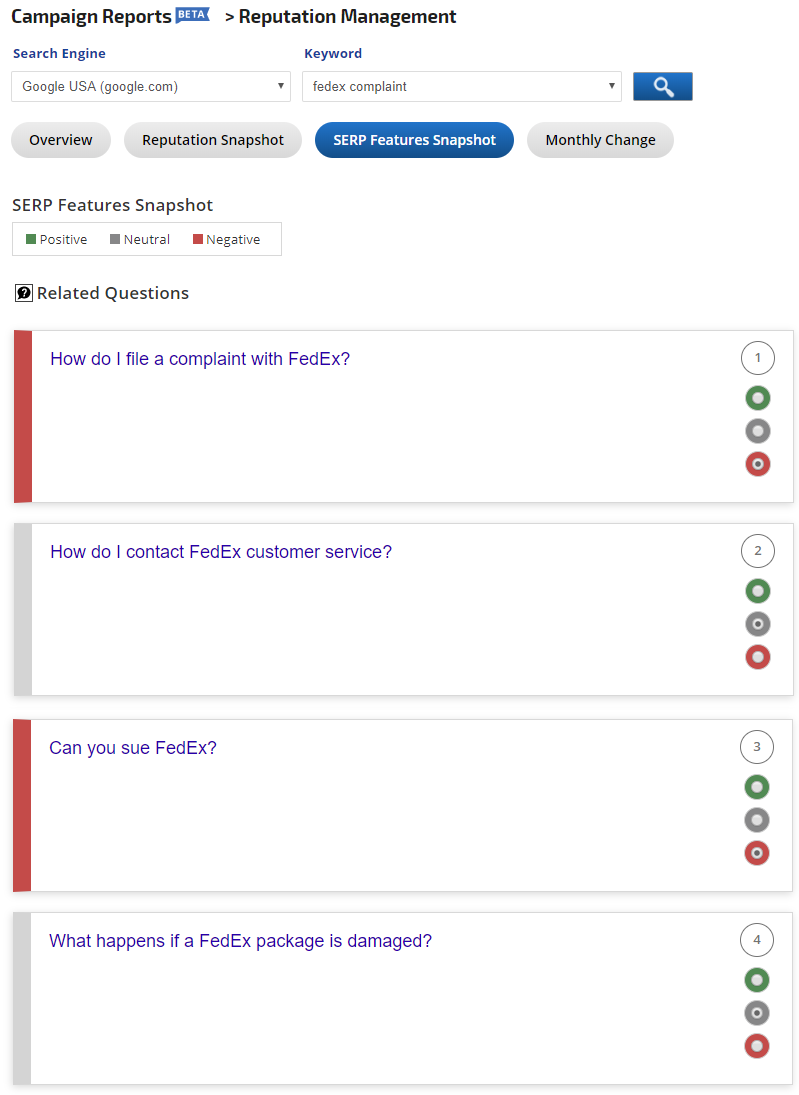Click the green Positive legend swatch
Image resolution: width=799 pixels, height=1095 pixels.
click(x=31, y=239)
